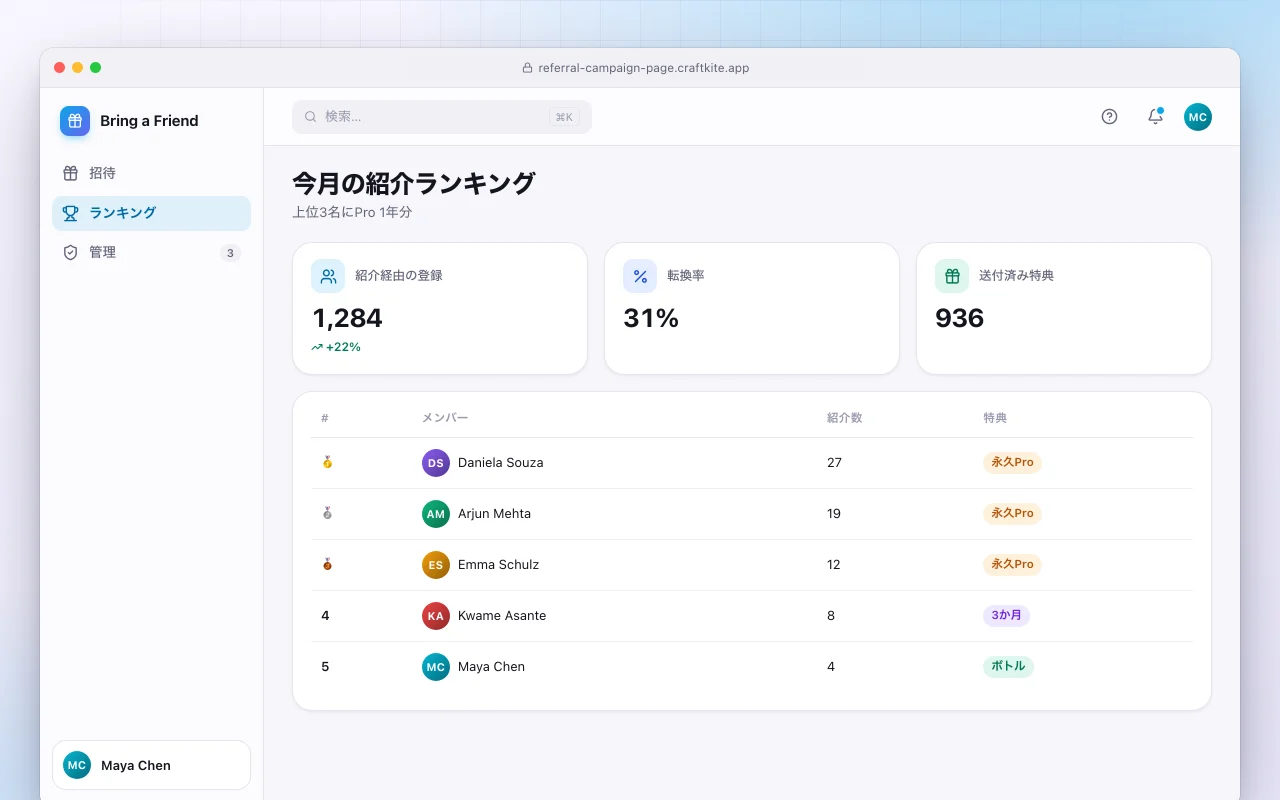Click the ボトル badge for Maya Chen
Viewport: 1280px width, 800px height.
point(1008,667)
